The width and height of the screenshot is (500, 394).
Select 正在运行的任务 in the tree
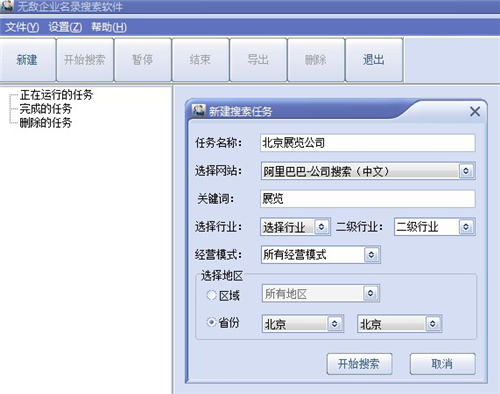pos(56,95)
